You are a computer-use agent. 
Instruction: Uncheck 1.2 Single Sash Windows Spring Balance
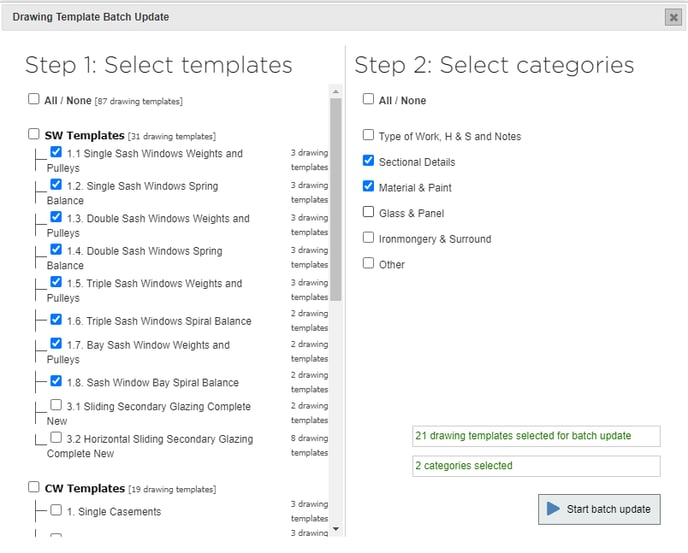56,185
